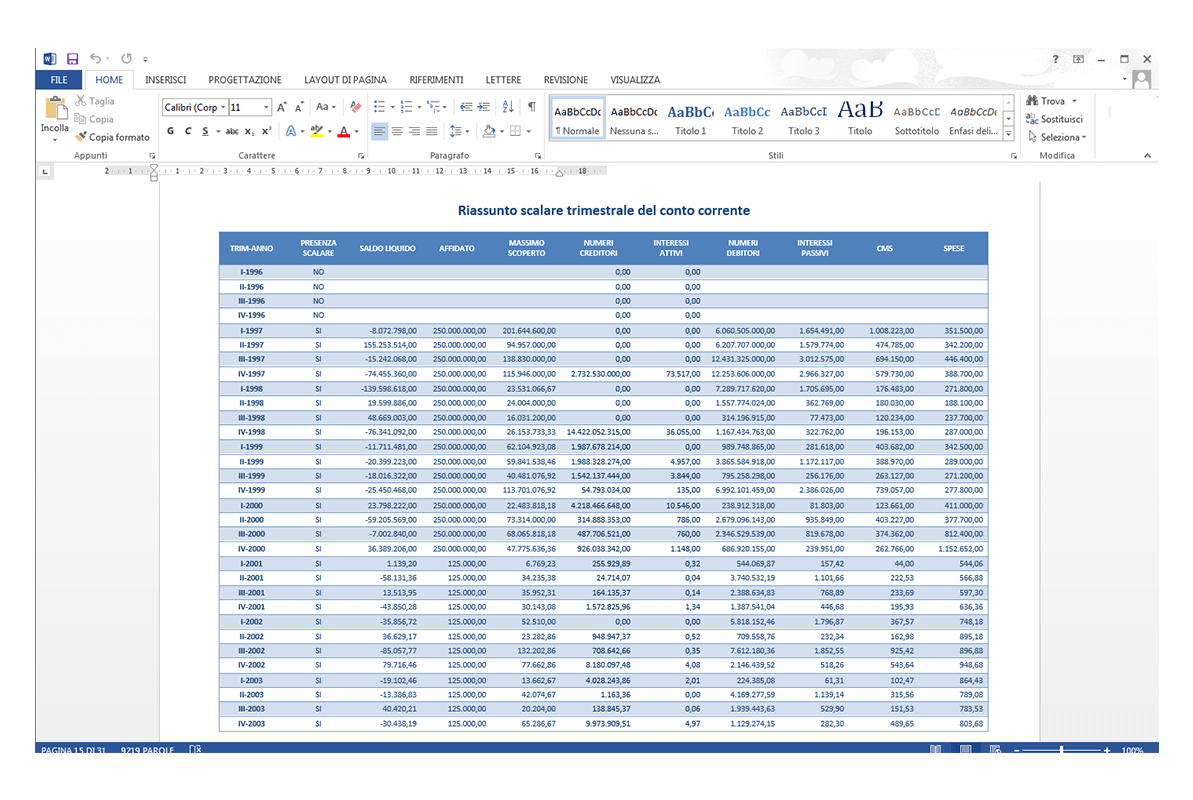Open Carattere dialog launcher

[361, 156]
